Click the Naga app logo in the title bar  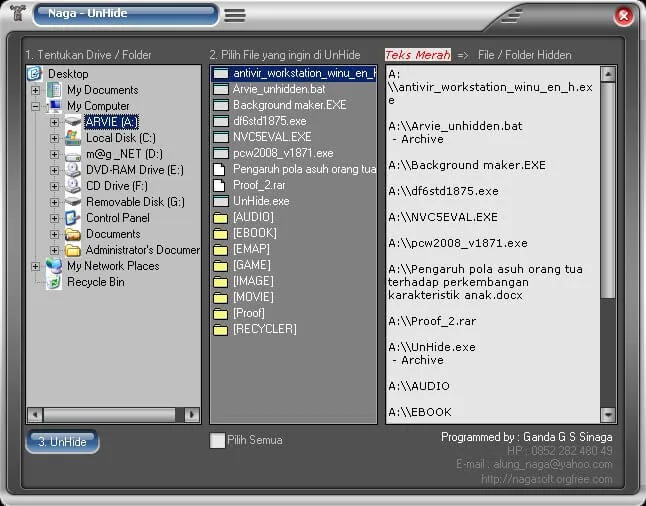[x=17, y=13]
